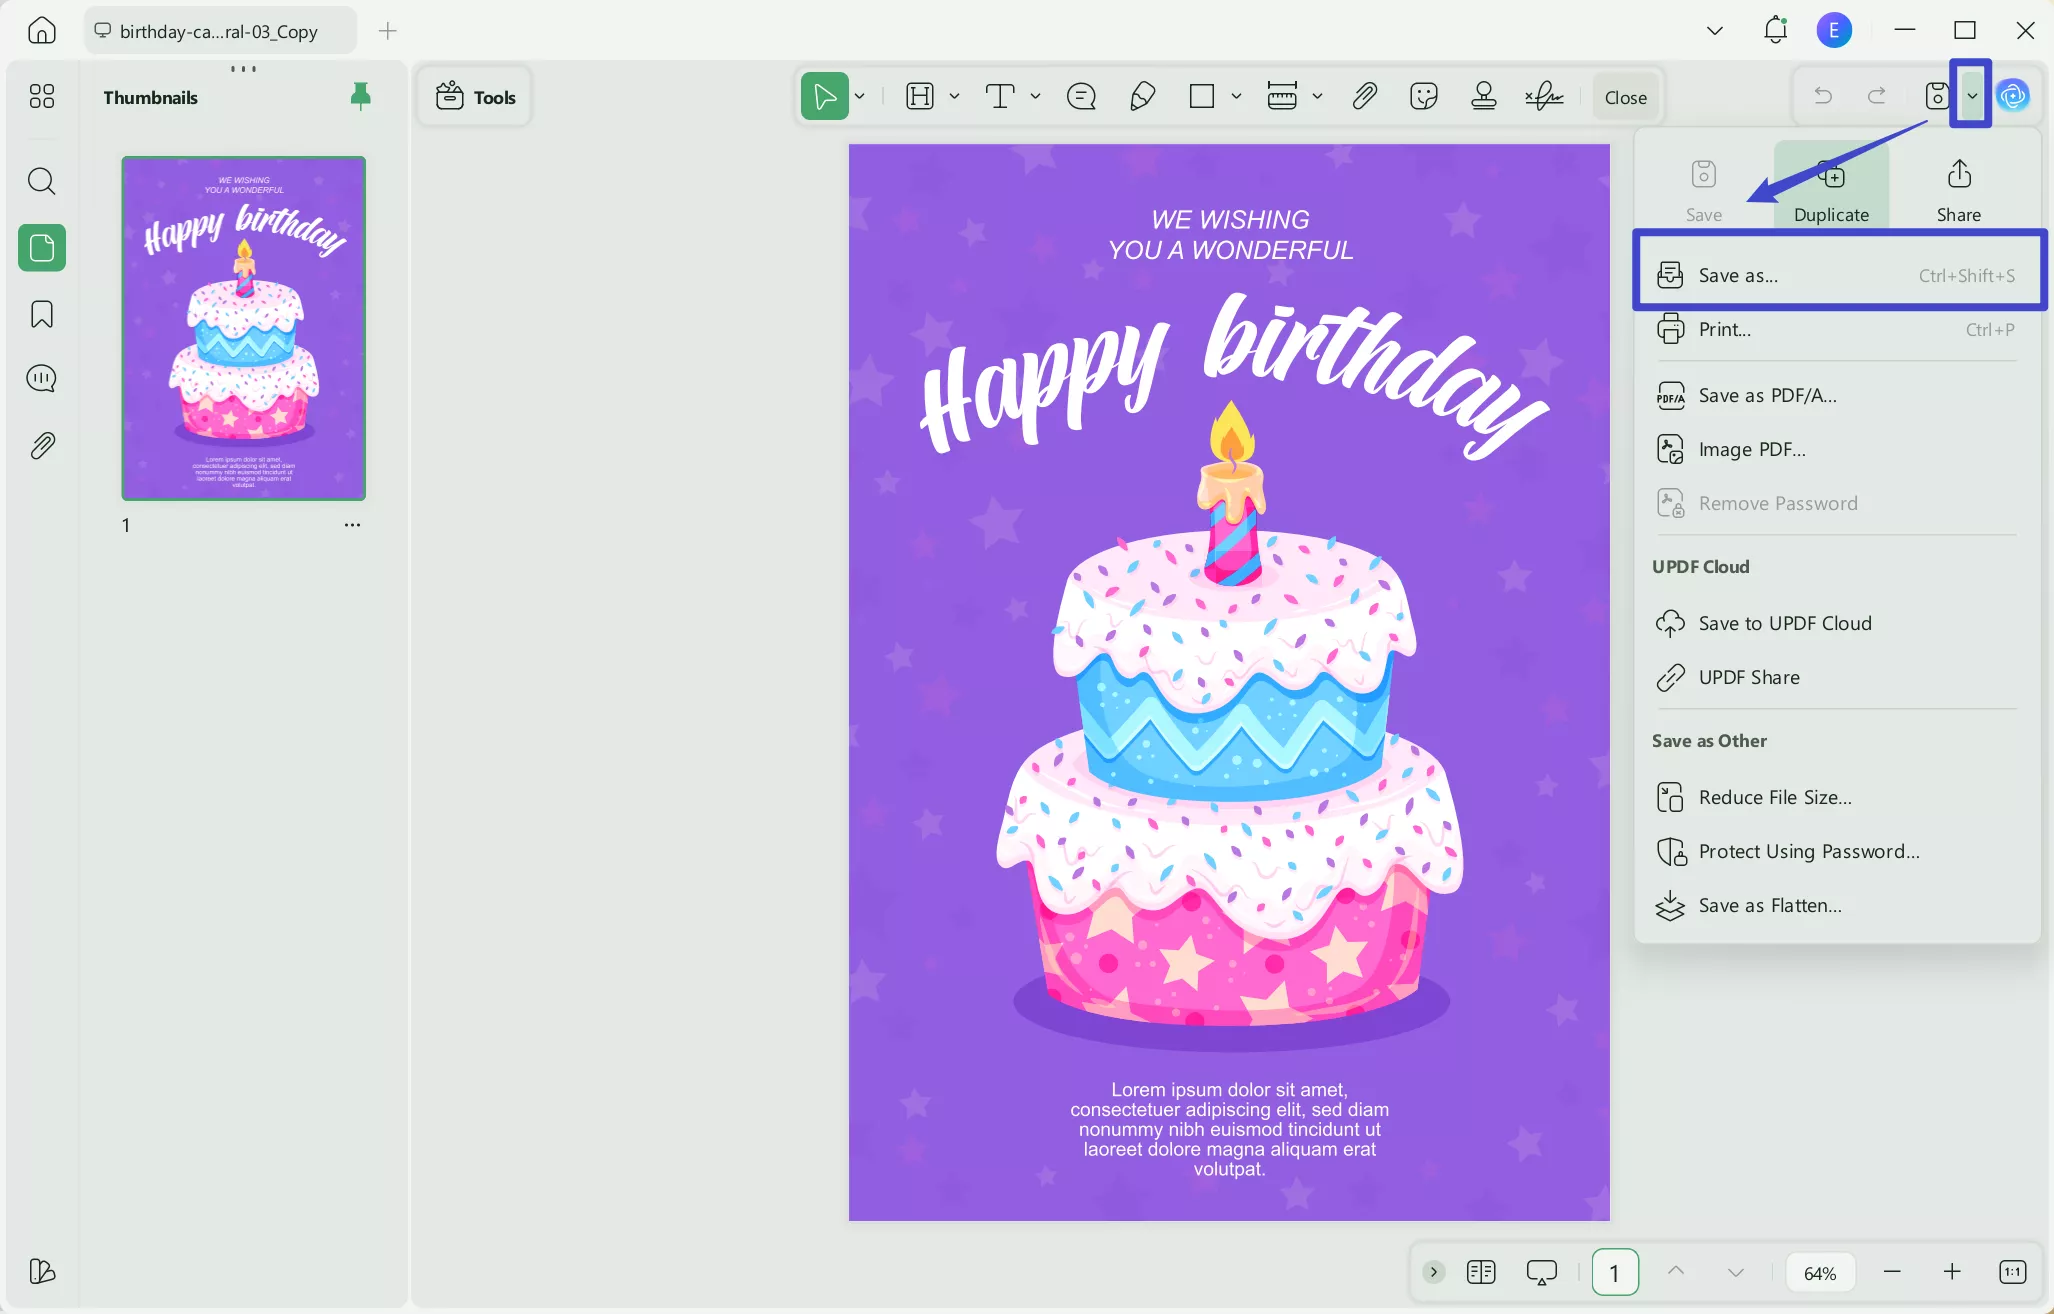Click the zoom out minus control
Image resolution: width=2054 pixels, height=1314 pixels.
(x=1891, y=1272)
